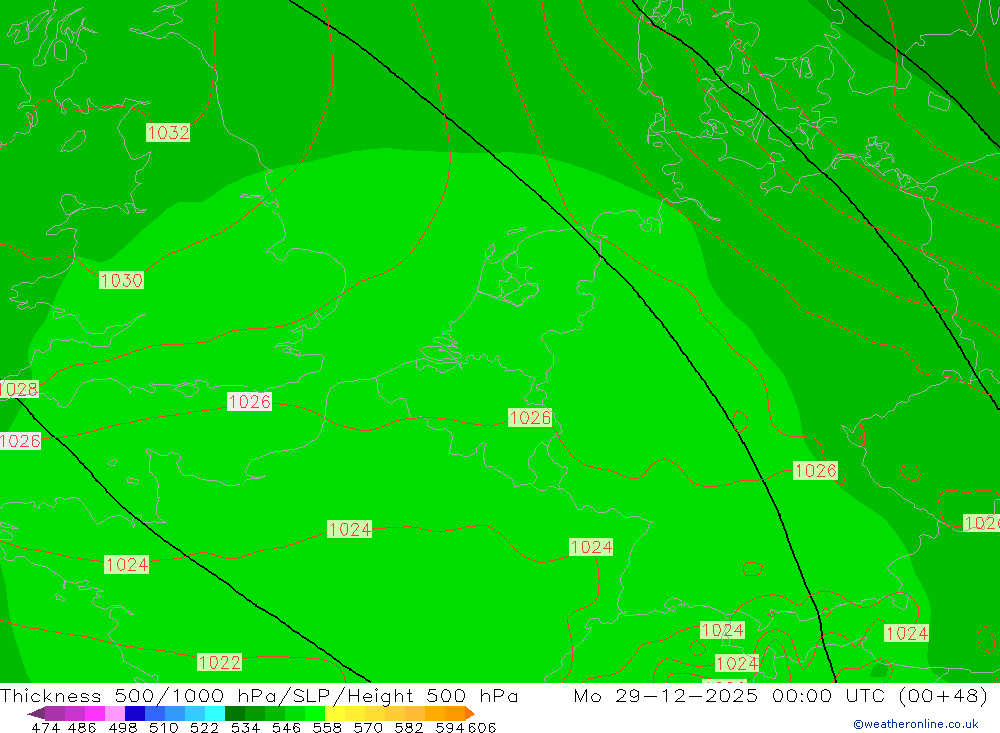Click the legend value 606

[x=482, y=728]
